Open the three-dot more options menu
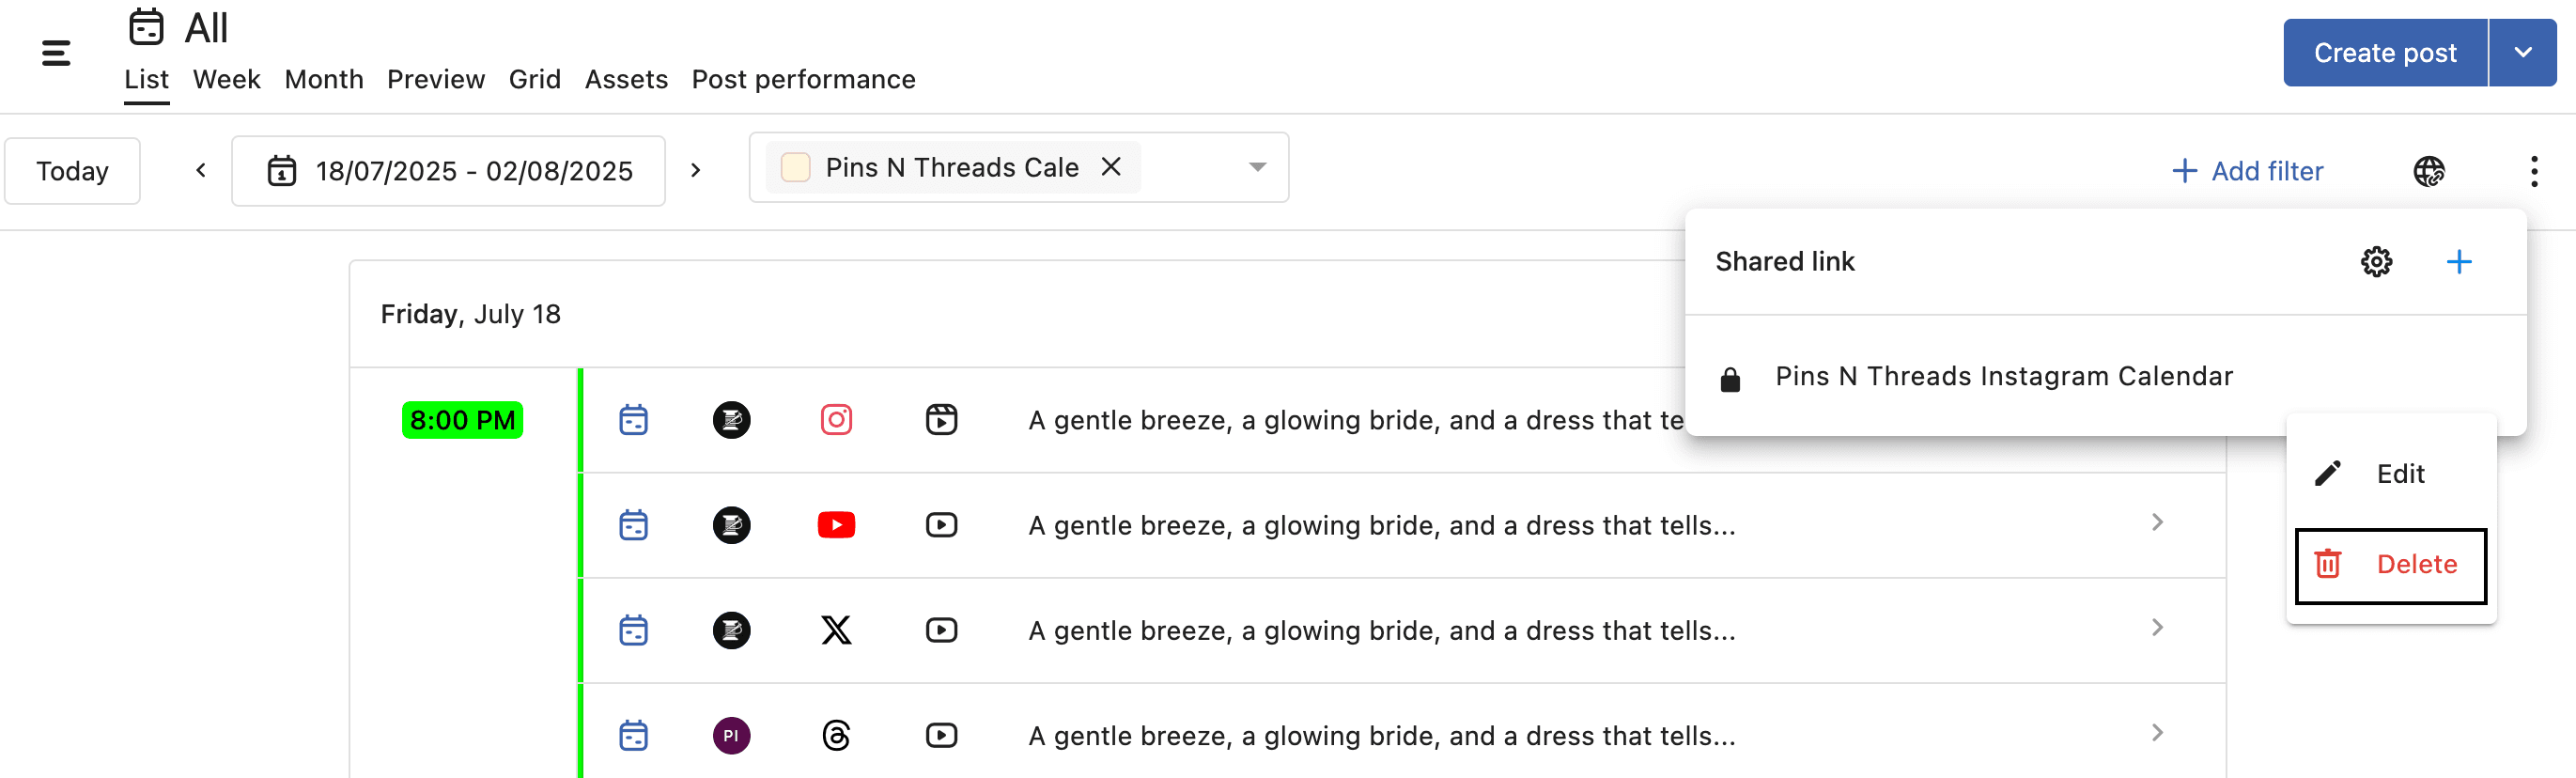 (2533, 171)
